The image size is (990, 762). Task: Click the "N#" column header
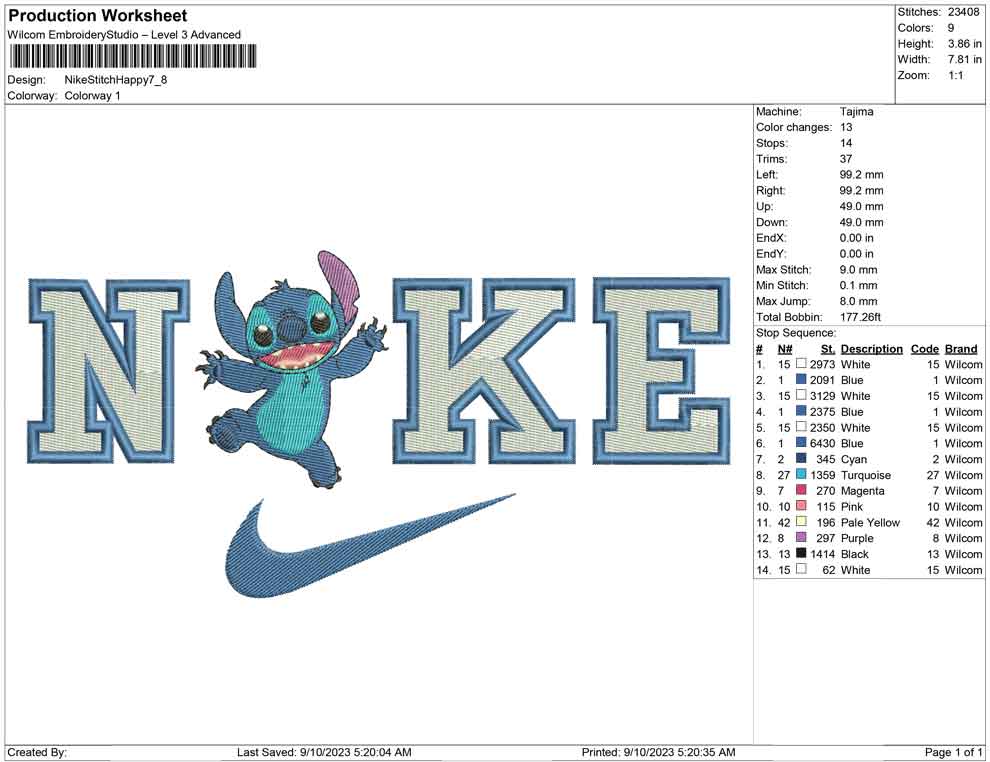[x=785, y=348]
